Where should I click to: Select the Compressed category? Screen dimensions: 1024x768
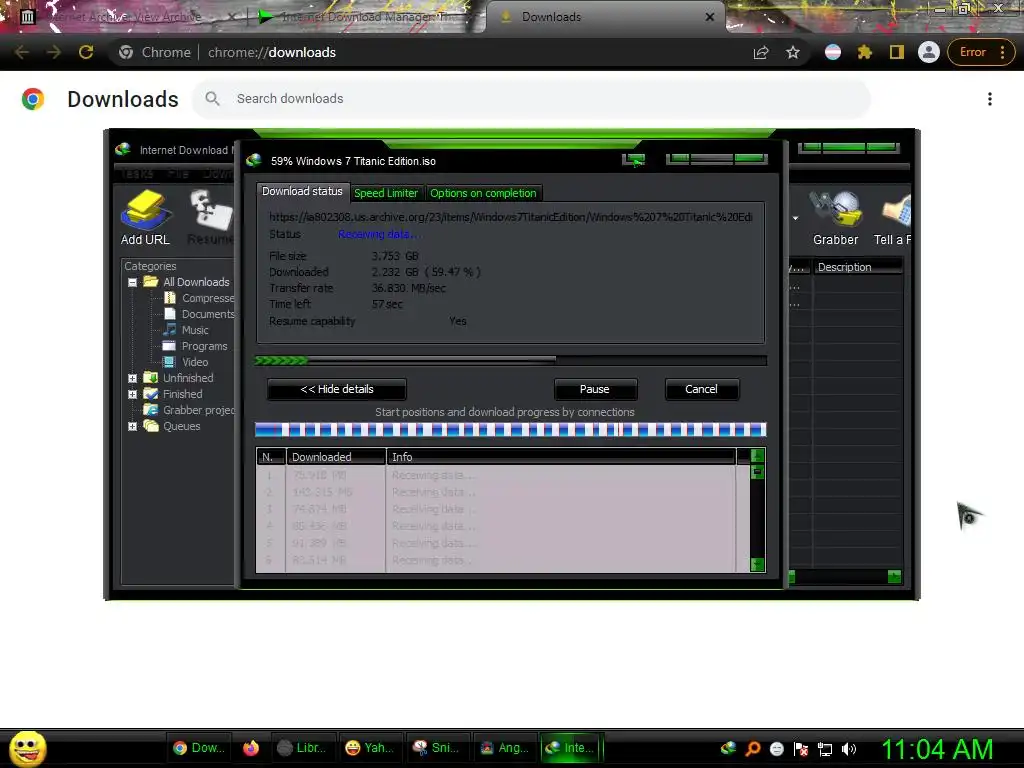[199, 298]
